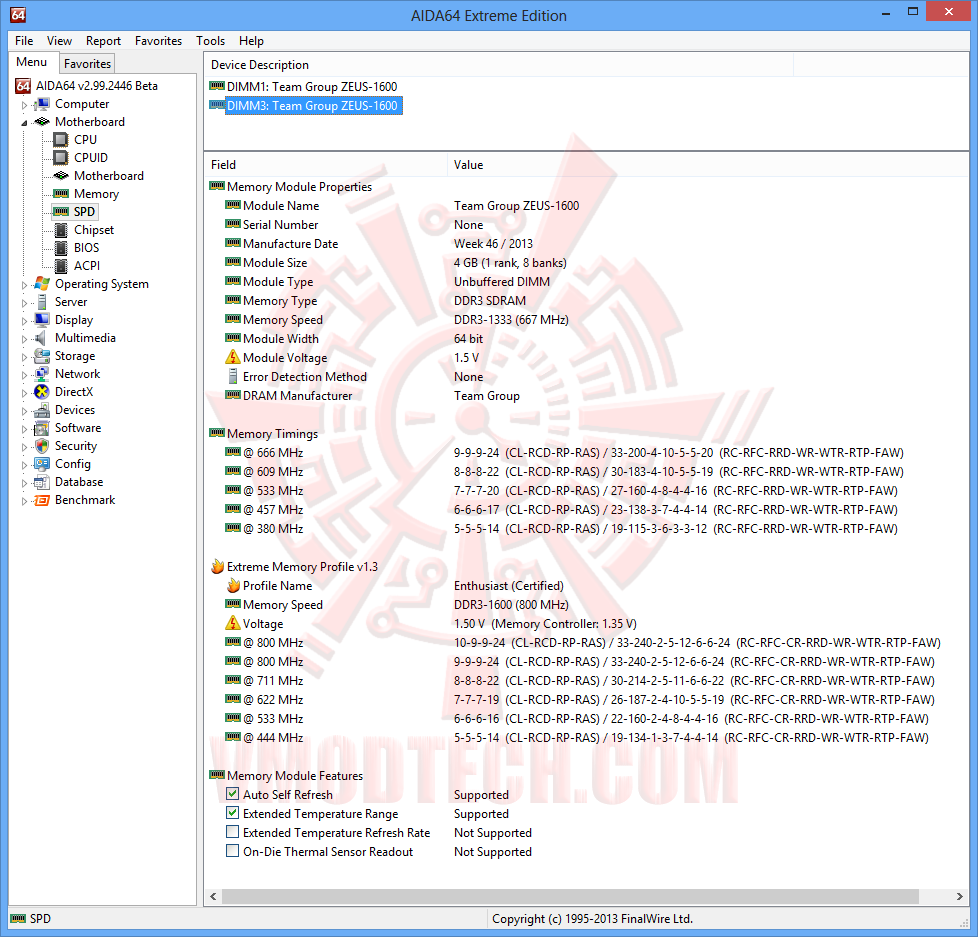
Task: Select the Memory module icon in sidebar
Action: [x=61, y=193]
